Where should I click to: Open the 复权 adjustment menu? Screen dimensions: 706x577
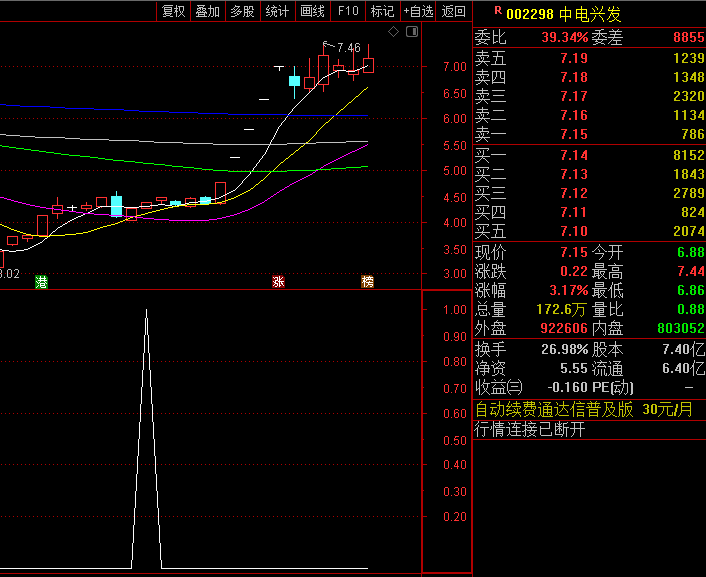coord(174,11)
